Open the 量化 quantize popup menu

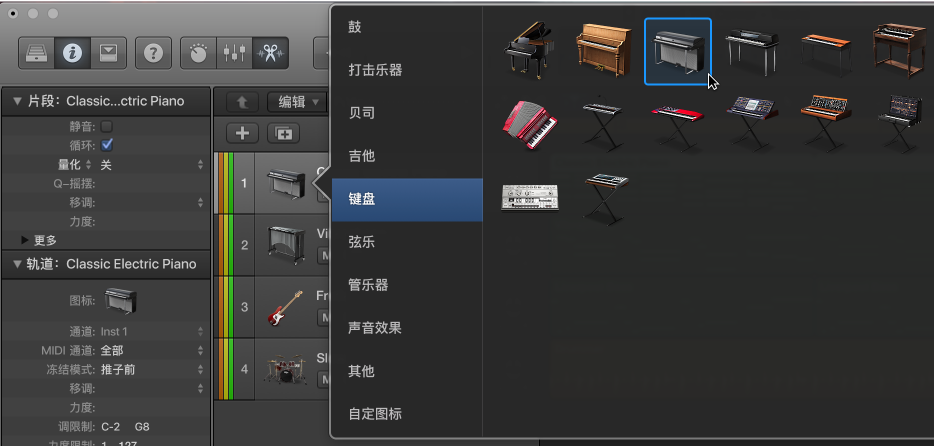coord(150,165)
